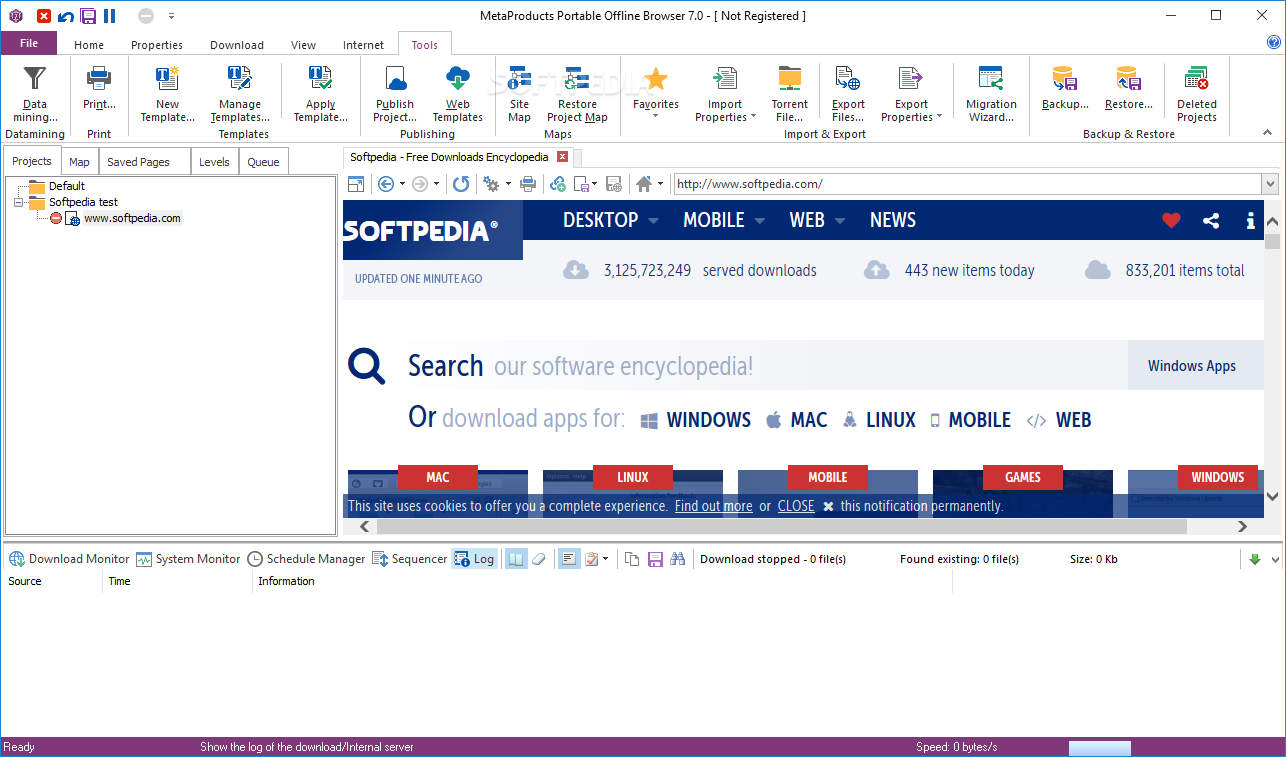The height and width of the screenshot is (757, 1286).
Task: Toggle the text lines log view button
Action: (x=568, y=559)
